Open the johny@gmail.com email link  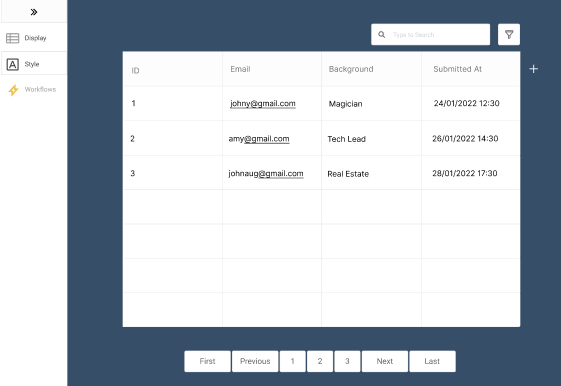(263, 104)
